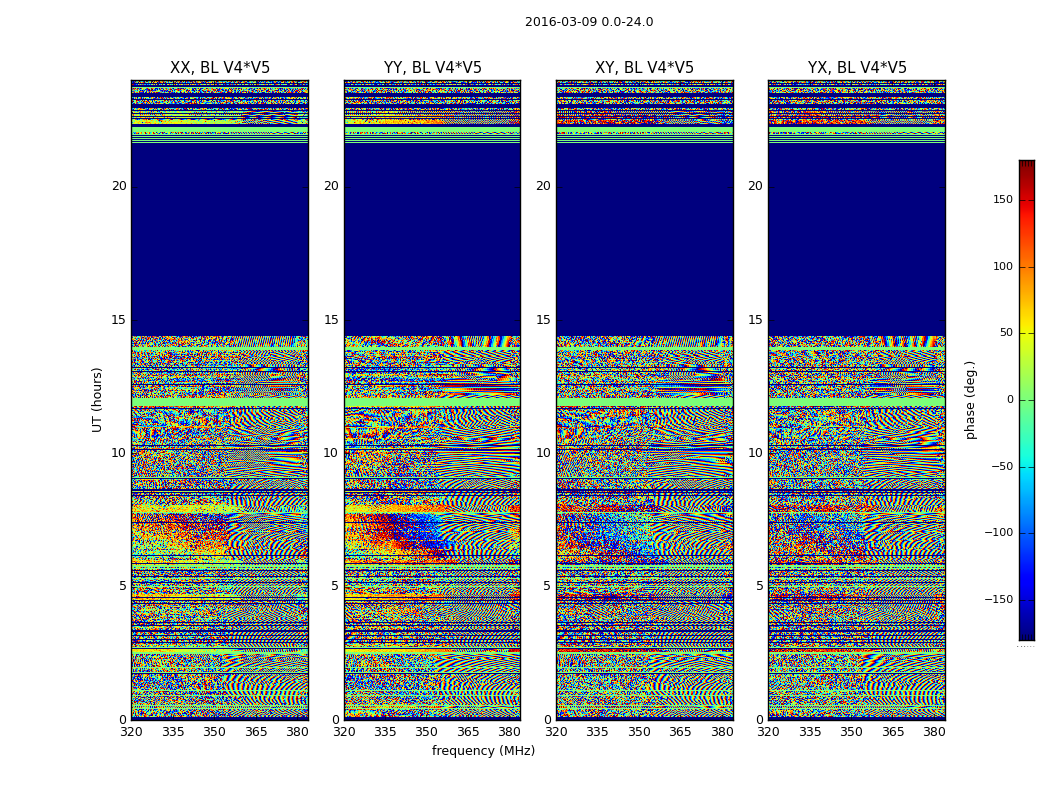Click the "YY, BL V4*V5" subplot title

click(x=432, y=68)
